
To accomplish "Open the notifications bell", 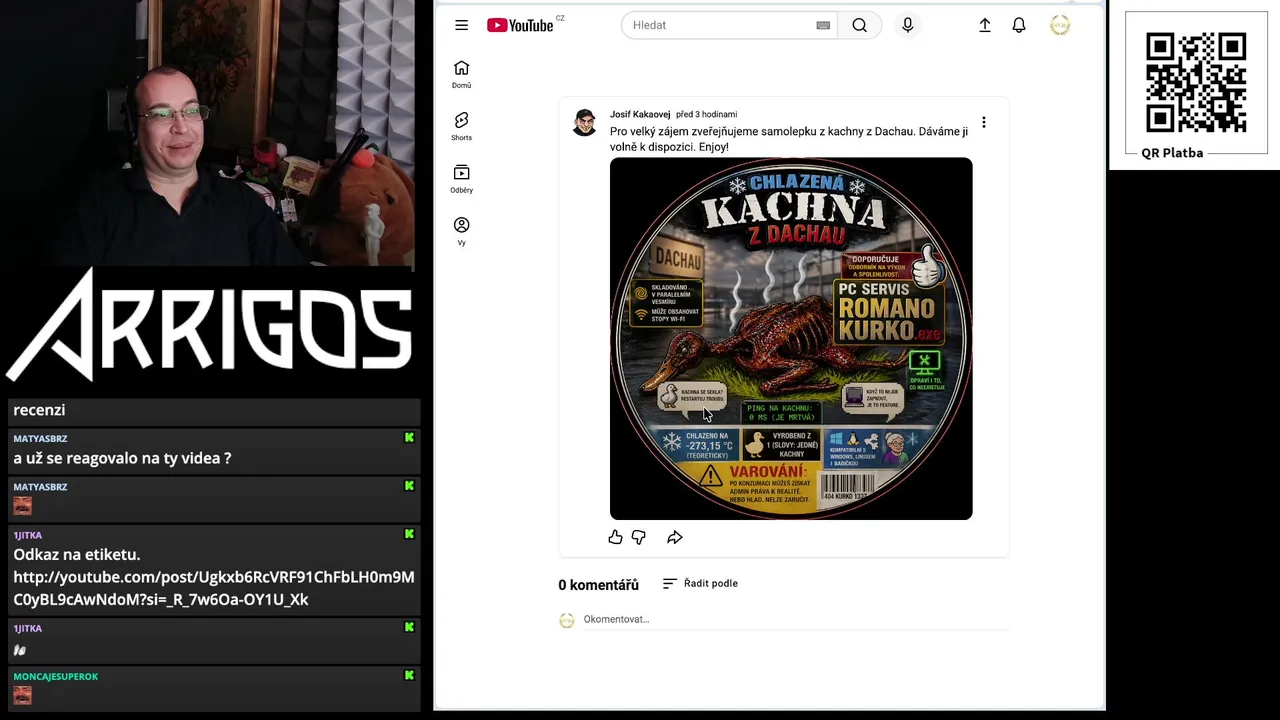I will tap(1019, 25).
